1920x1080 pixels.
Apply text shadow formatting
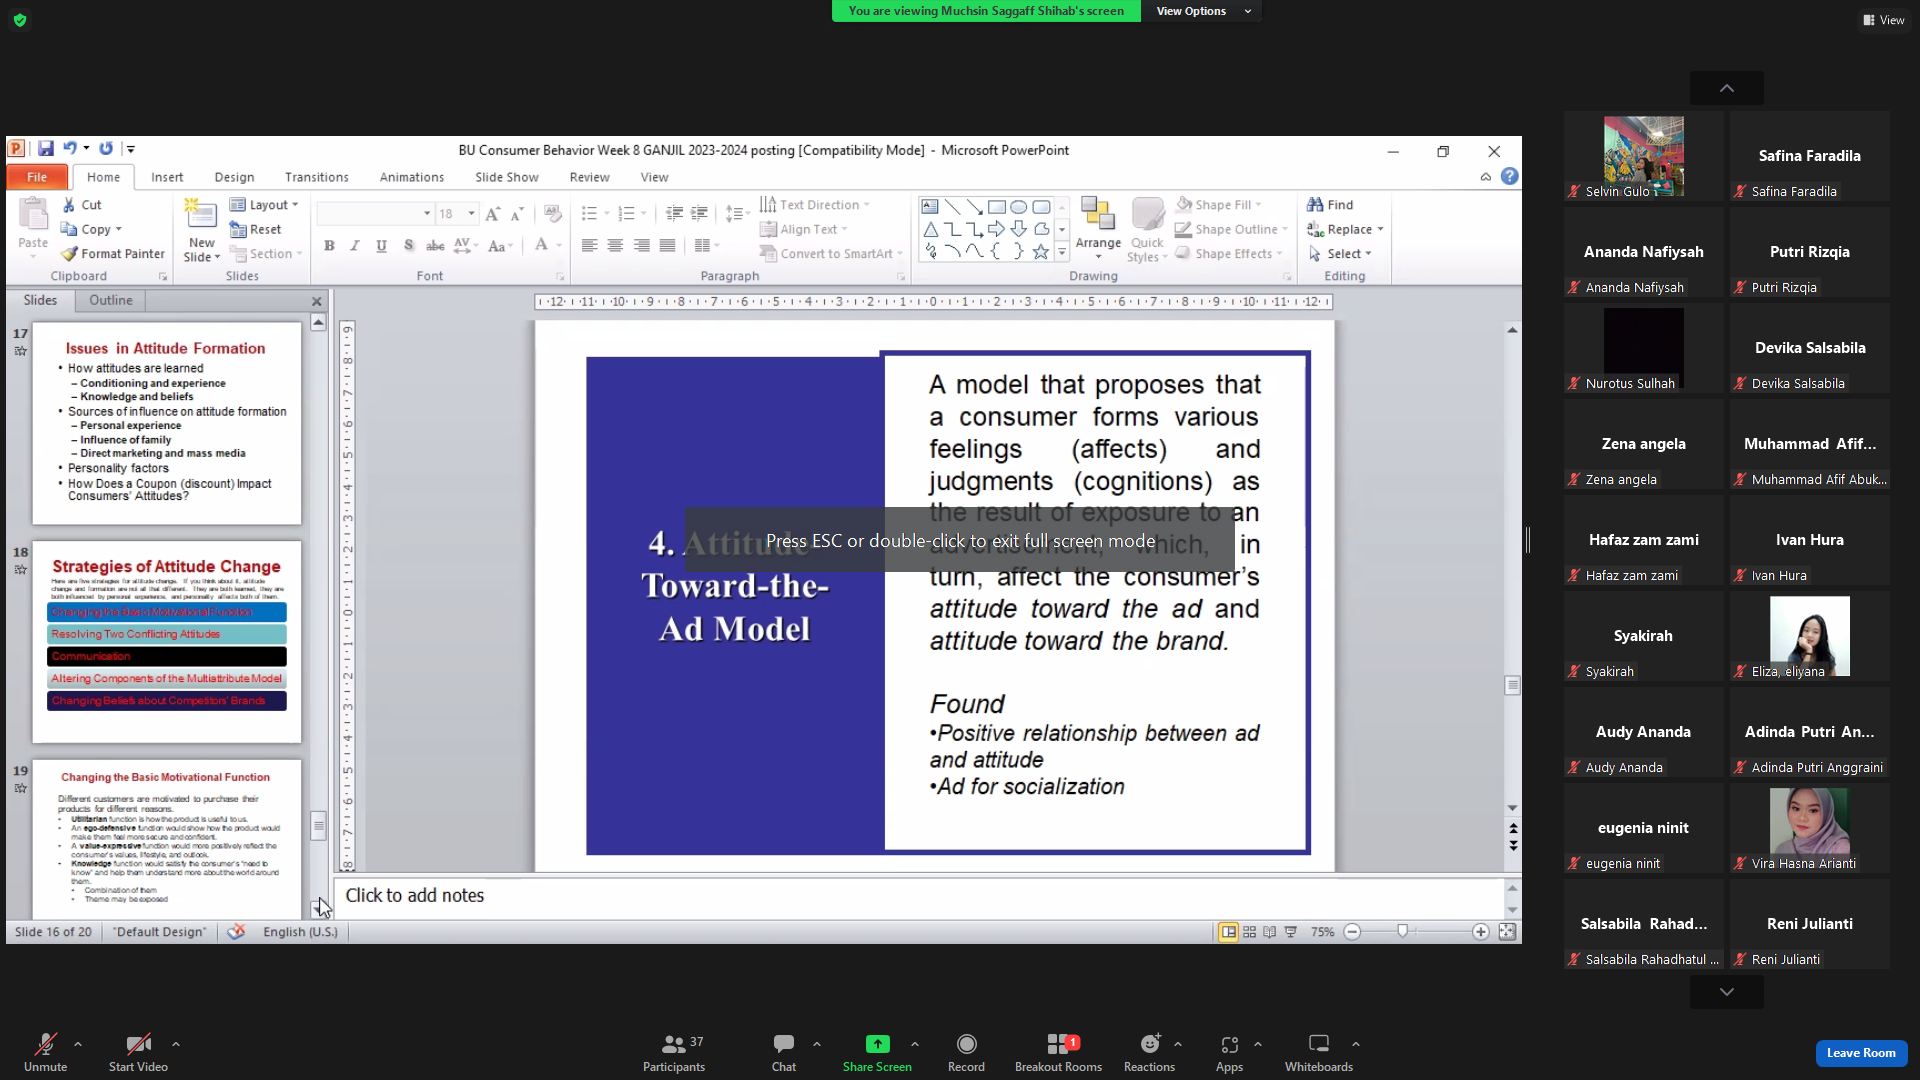click(408, 246)
